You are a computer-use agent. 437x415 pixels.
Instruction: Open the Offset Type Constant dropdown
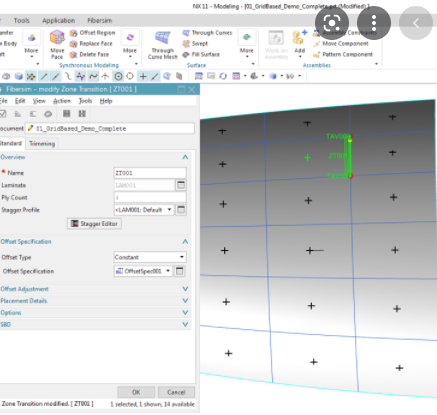click(182, 257)
